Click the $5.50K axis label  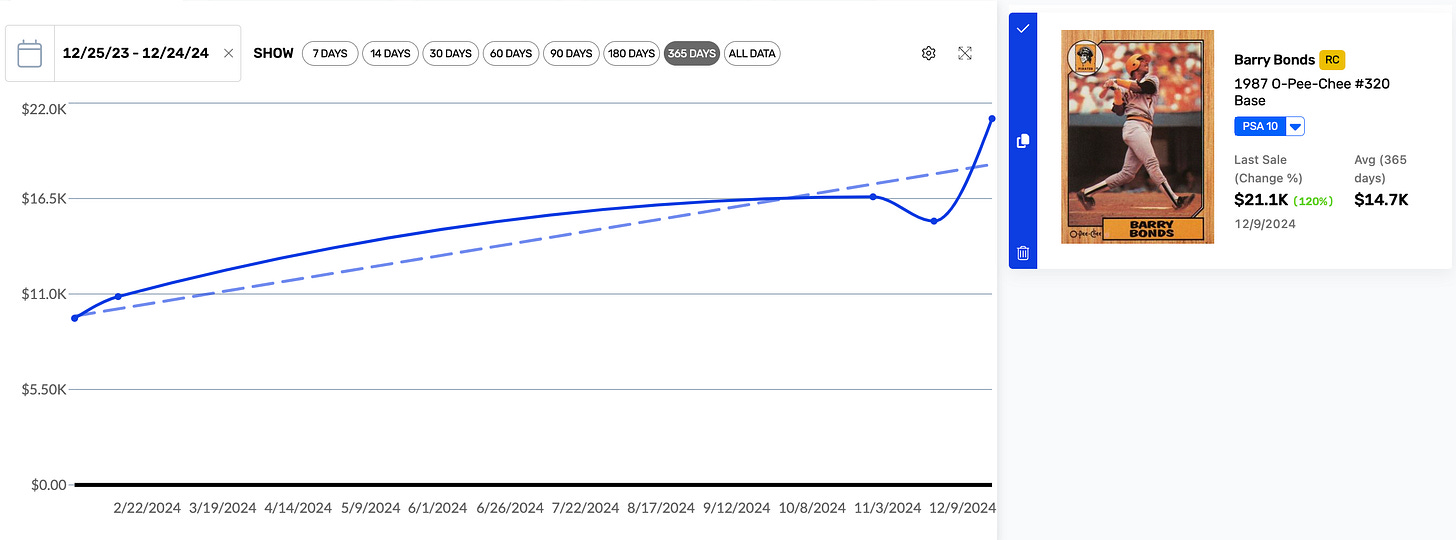44,389
